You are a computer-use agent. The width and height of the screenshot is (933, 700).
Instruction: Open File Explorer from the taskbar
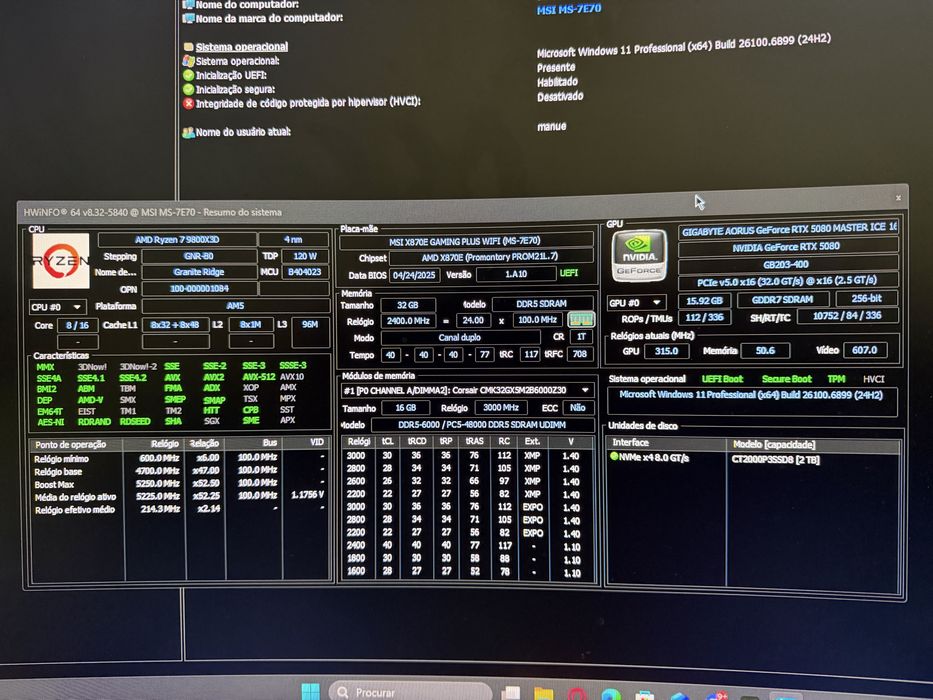pos(543,694)
